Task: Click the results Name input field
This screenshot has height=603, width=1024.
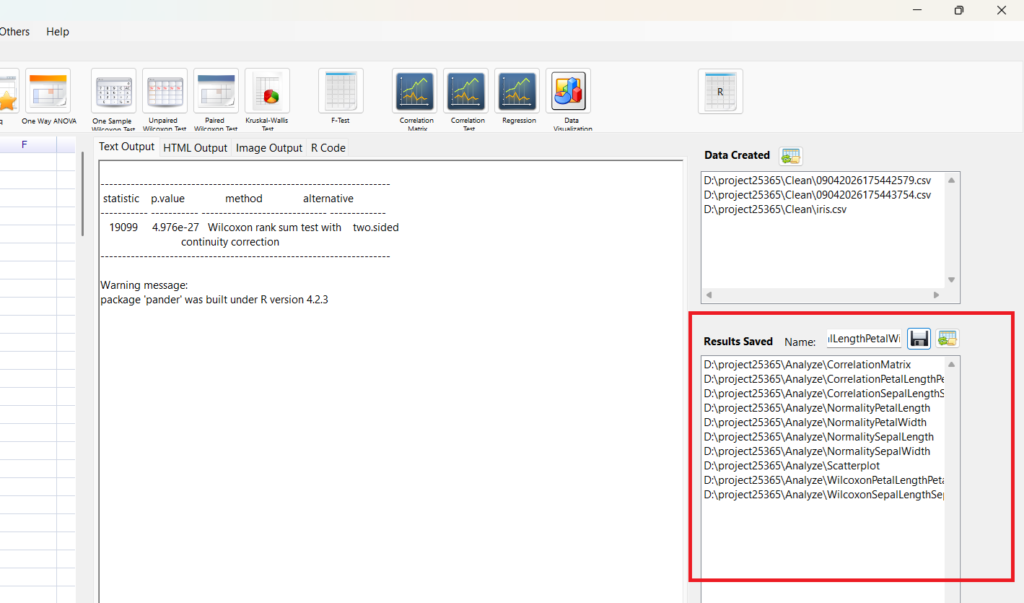Action: [863, 340]
